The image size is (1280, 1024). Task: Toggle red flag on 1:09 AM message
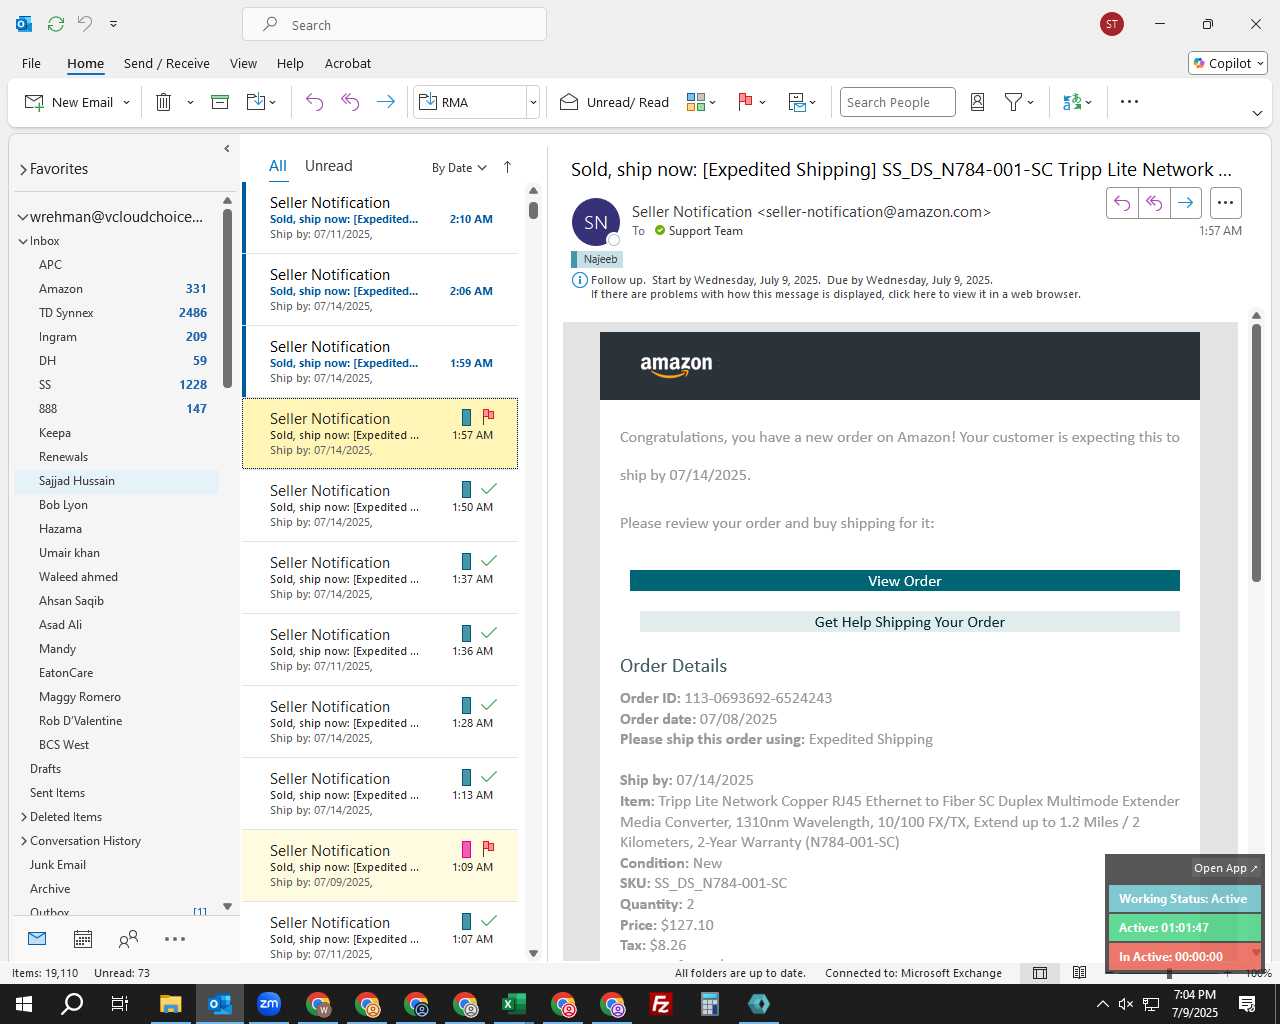(488, 848)
